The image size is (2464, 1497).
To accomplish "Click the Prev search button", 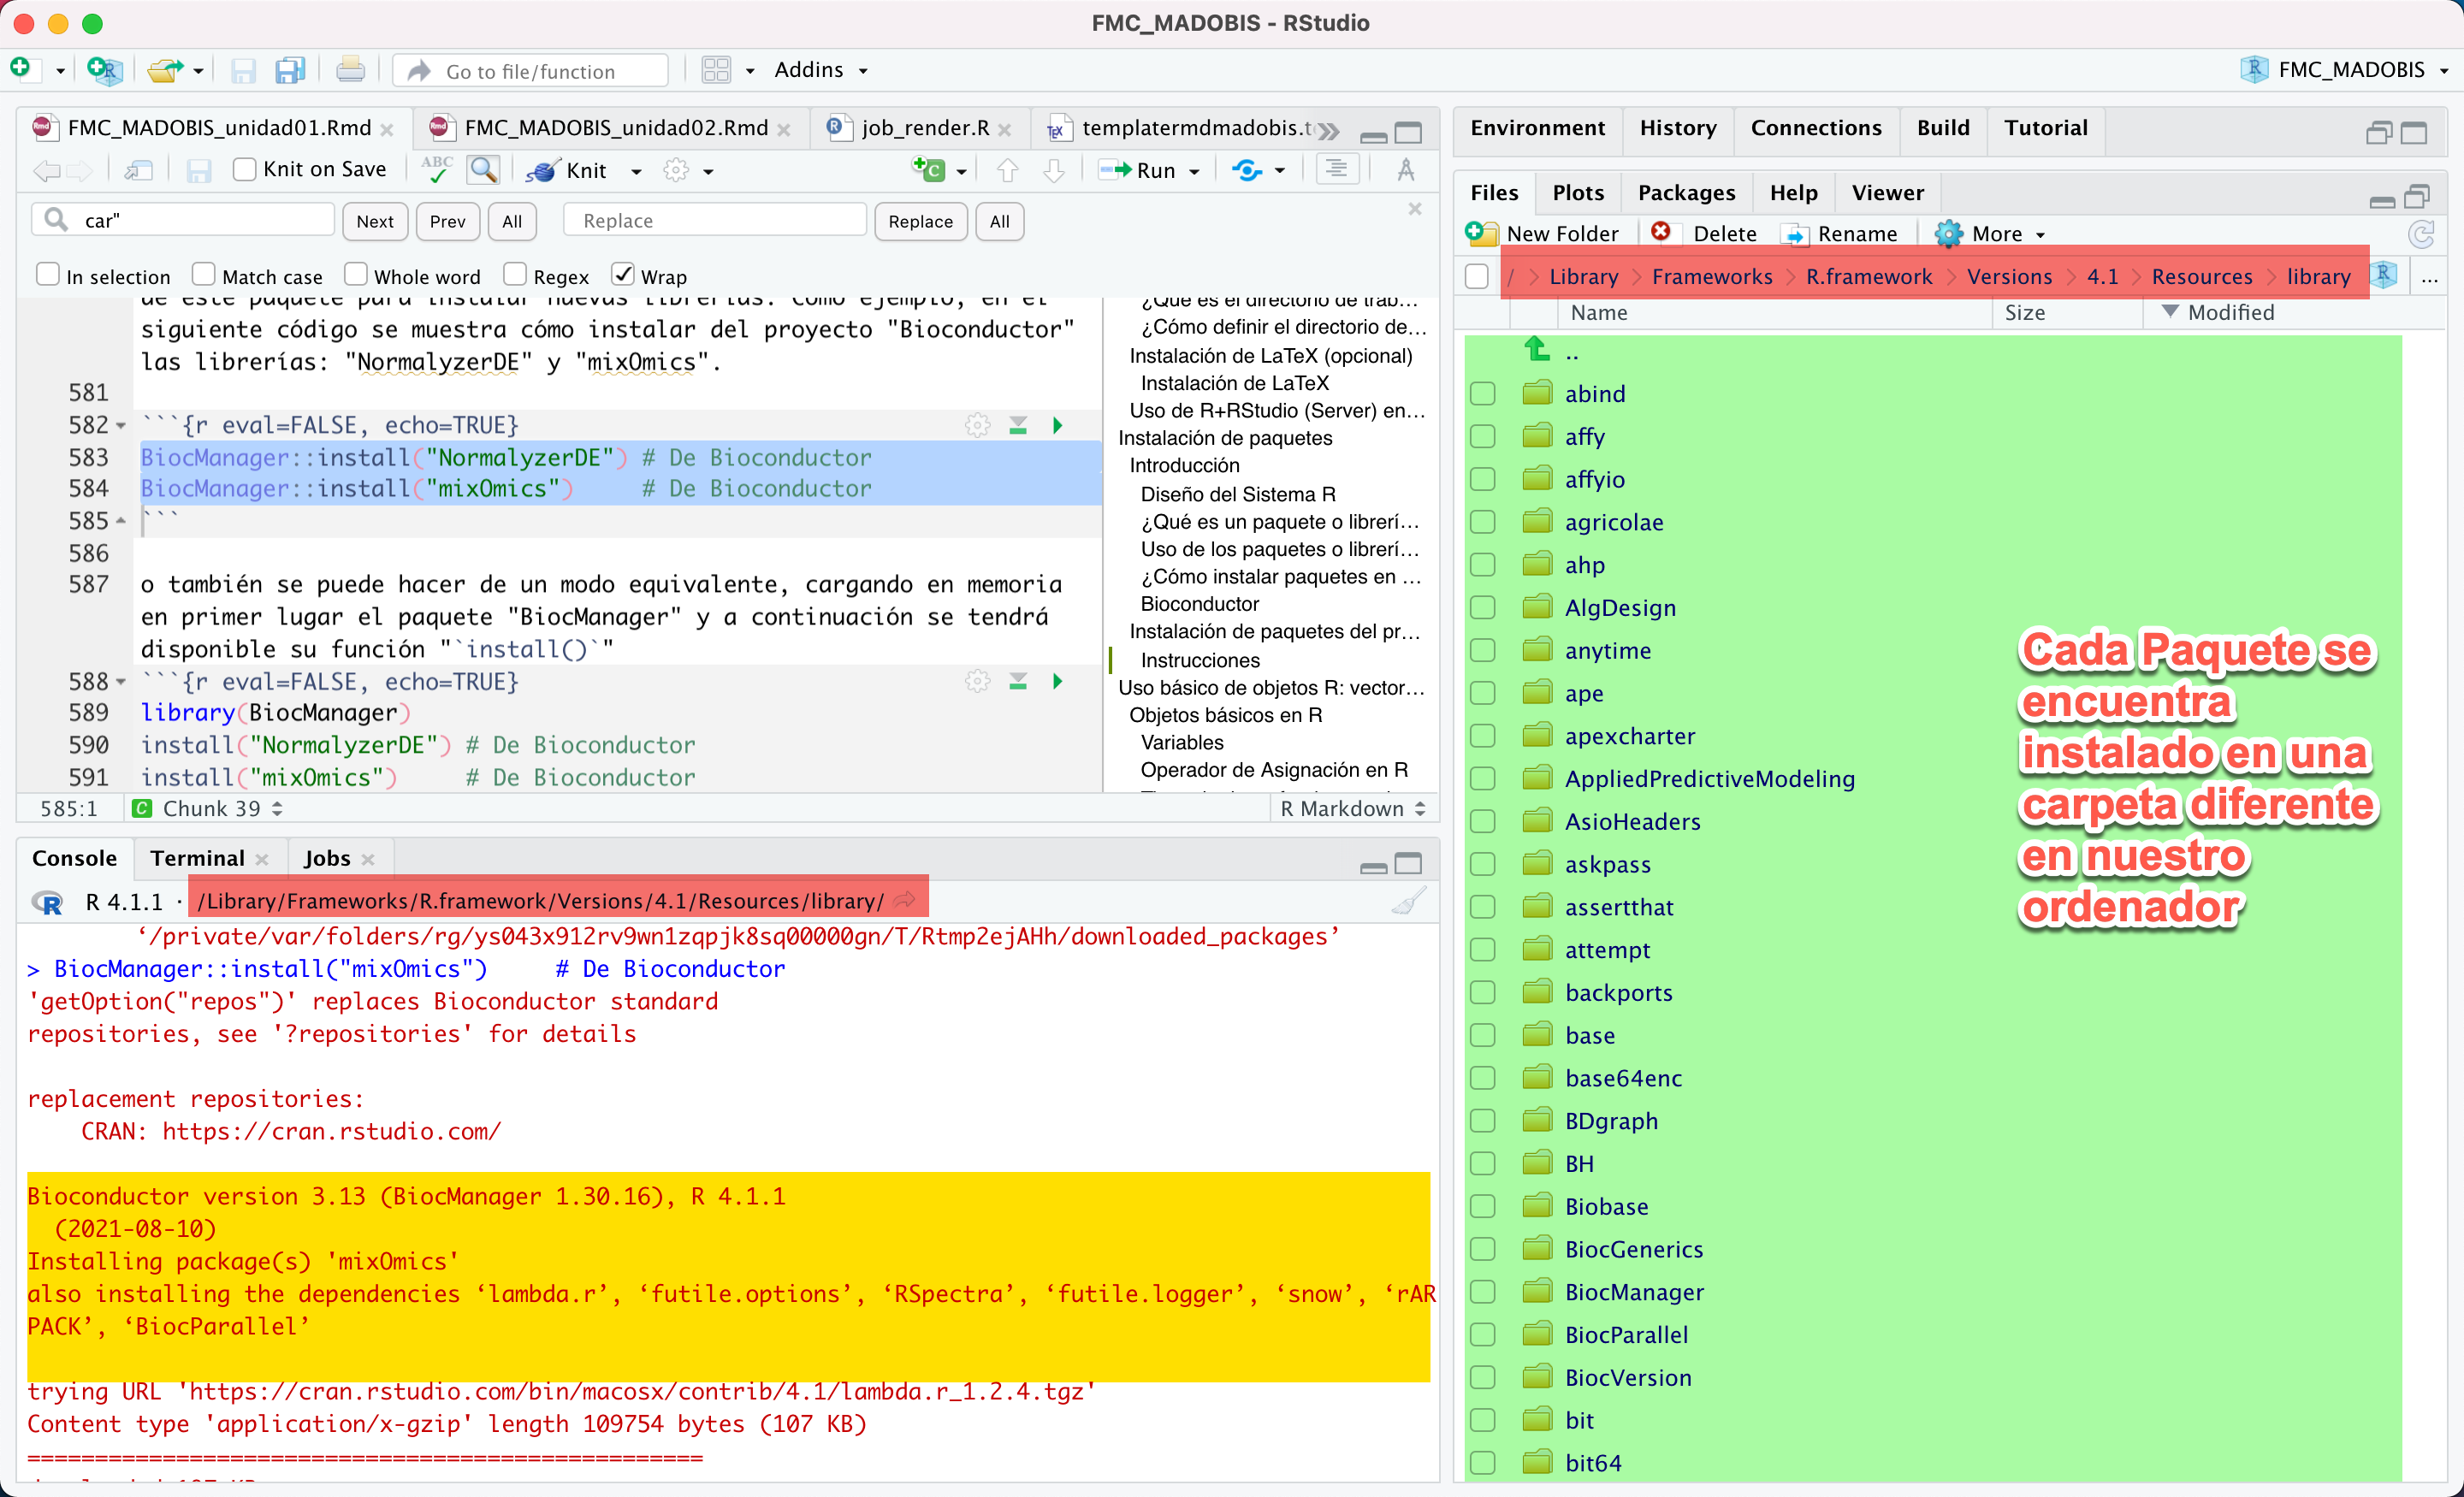I will (447, 221).
